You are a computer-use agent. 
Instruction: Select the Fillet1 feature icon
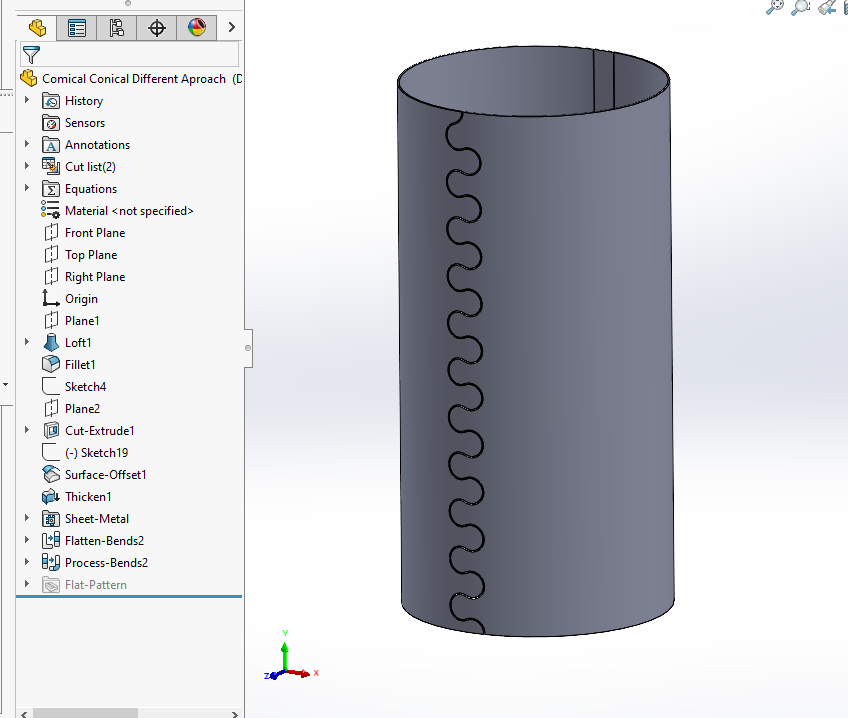click(x=51, y=365)
